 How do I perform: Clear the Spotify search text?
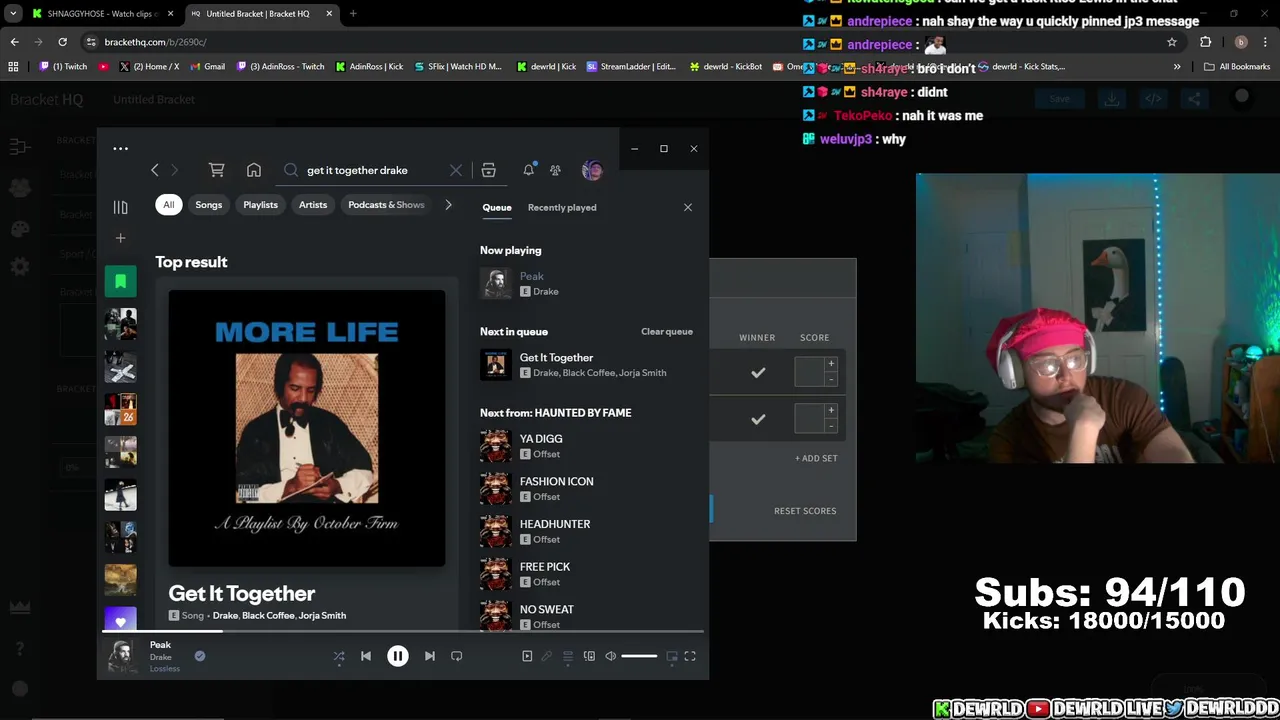click(x=456, y=170)
